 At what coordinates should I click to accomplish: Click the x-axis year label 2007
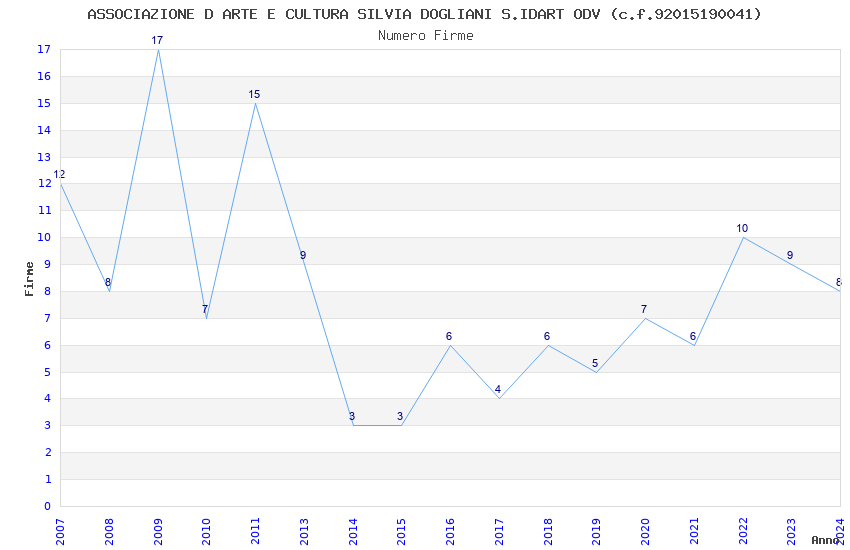tap(60, 532)
